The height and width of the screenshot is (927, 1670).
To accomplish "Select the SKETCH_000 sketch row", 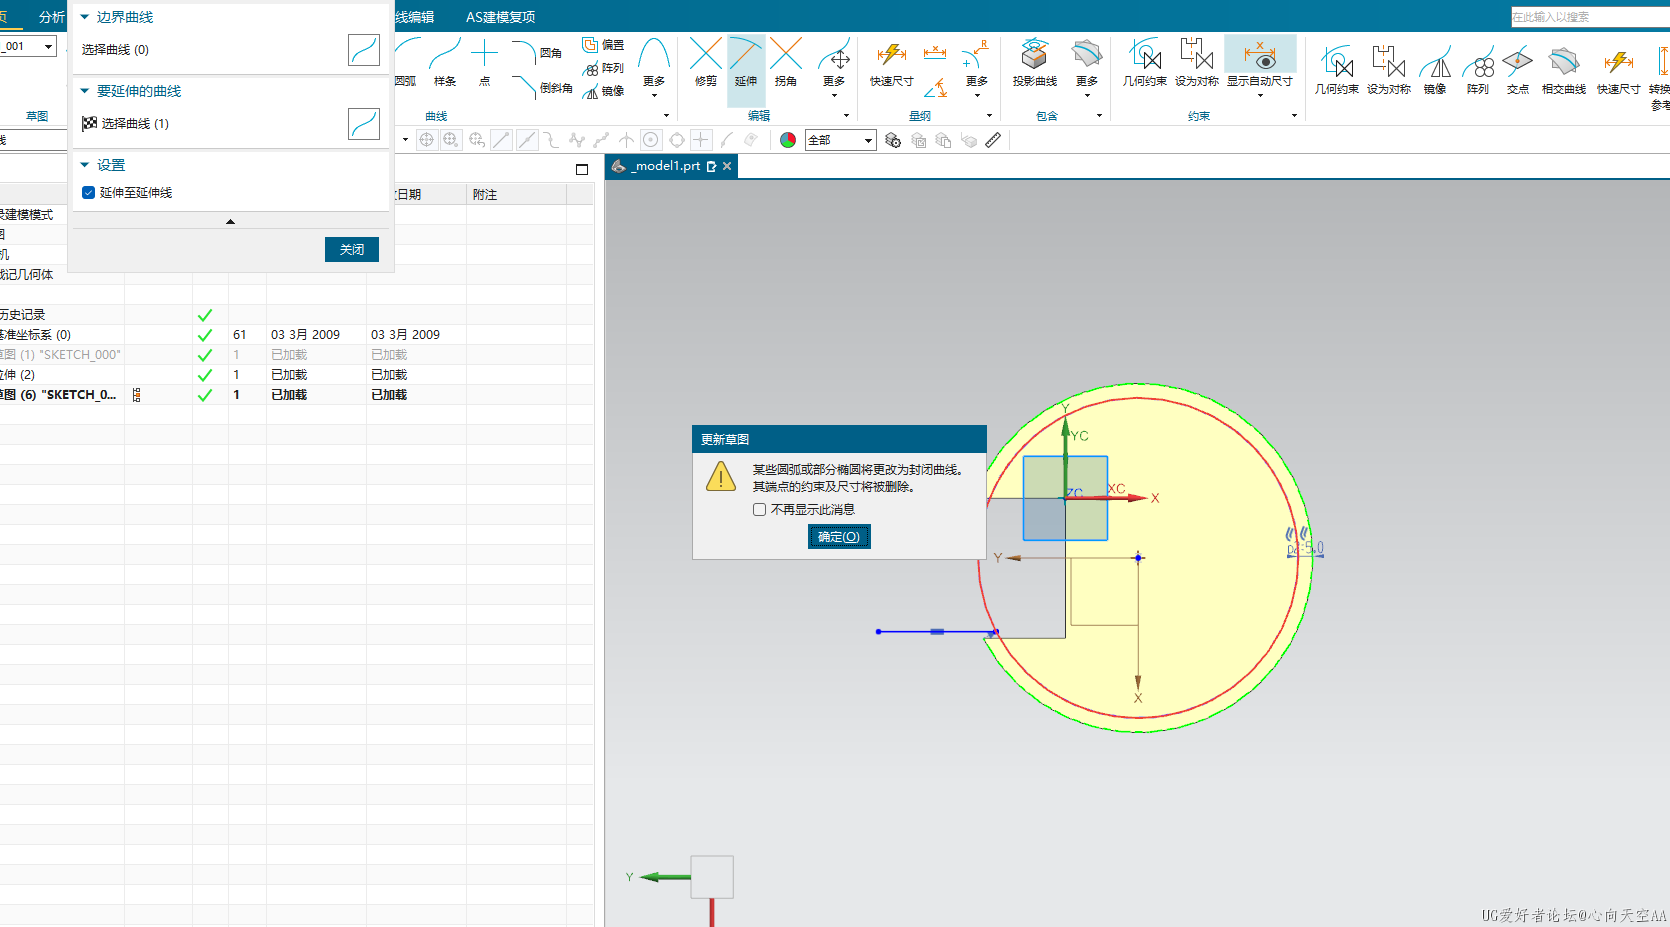I will point(296,355).
